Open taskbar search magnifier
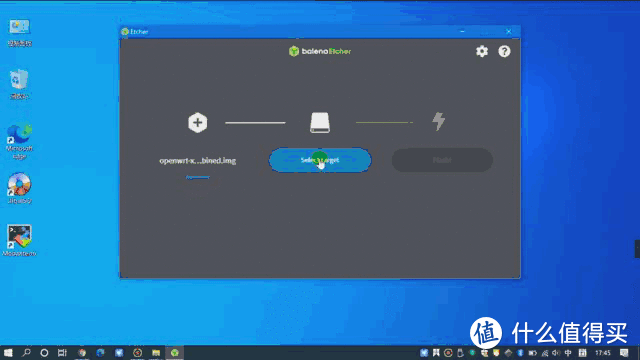640x360 pixels. pyautogui.click(x=26, y=353)
